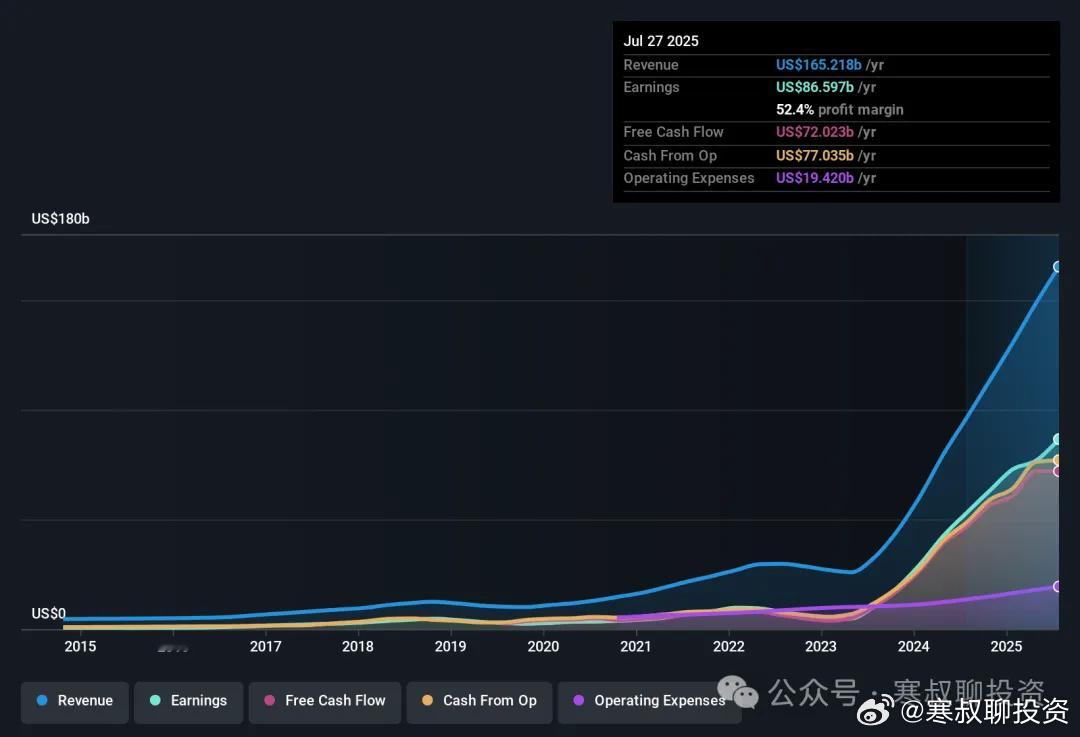1080x737 pixels.
Task: Click the blue Revenue legend dot
Action: 42,700
